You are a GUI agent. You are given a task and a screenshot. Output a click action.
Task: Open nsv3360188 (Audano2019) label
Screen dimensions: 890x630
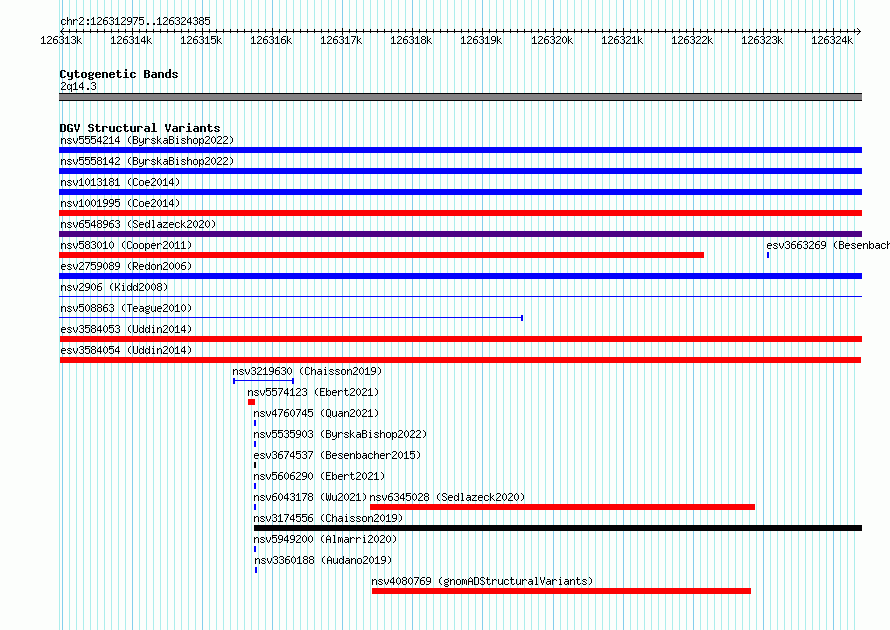coord(323,560)
